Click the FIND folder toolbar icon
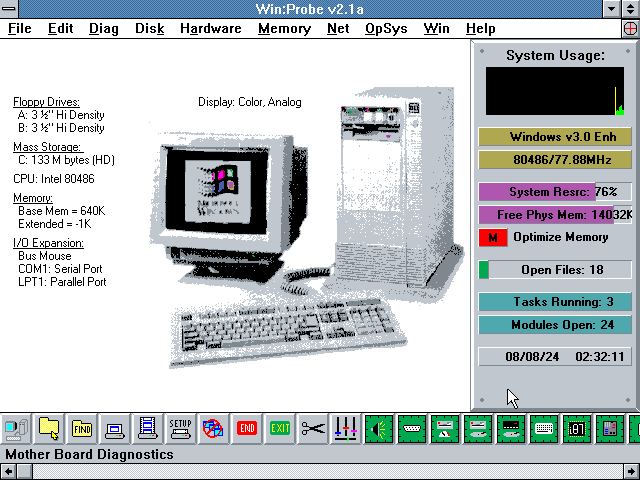The image size is (640, 480). coord(82,429)
